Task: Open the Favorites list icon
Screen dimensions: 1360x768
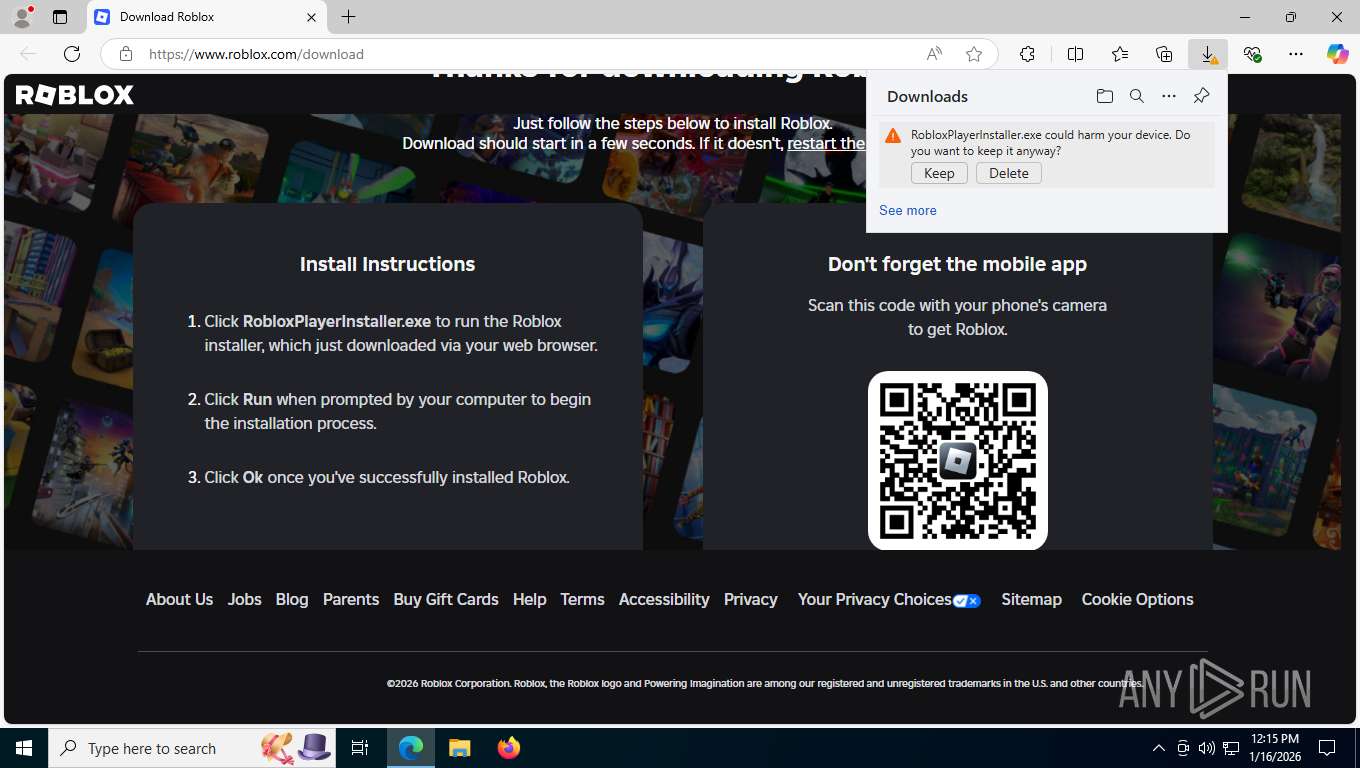Action: pos(1120,54)
